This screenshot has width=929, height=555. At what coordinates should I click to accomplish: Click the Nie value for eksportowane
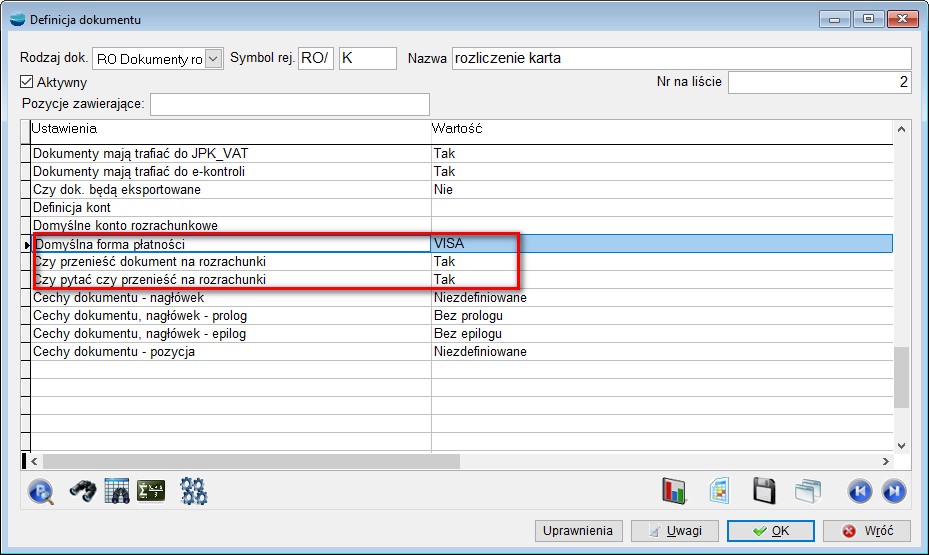click(662, 190)
